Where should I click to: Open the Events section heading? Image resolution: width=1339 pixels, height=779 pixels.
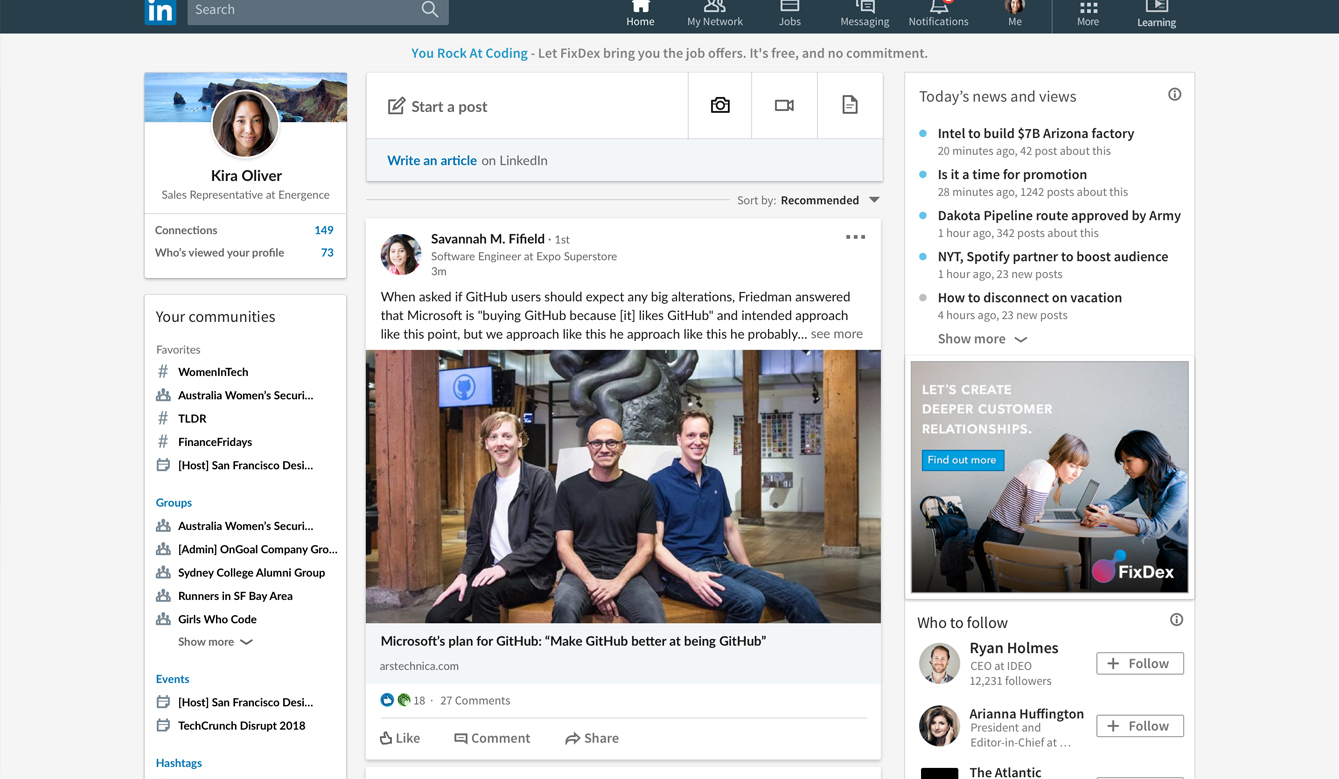[x=173, y=679]
